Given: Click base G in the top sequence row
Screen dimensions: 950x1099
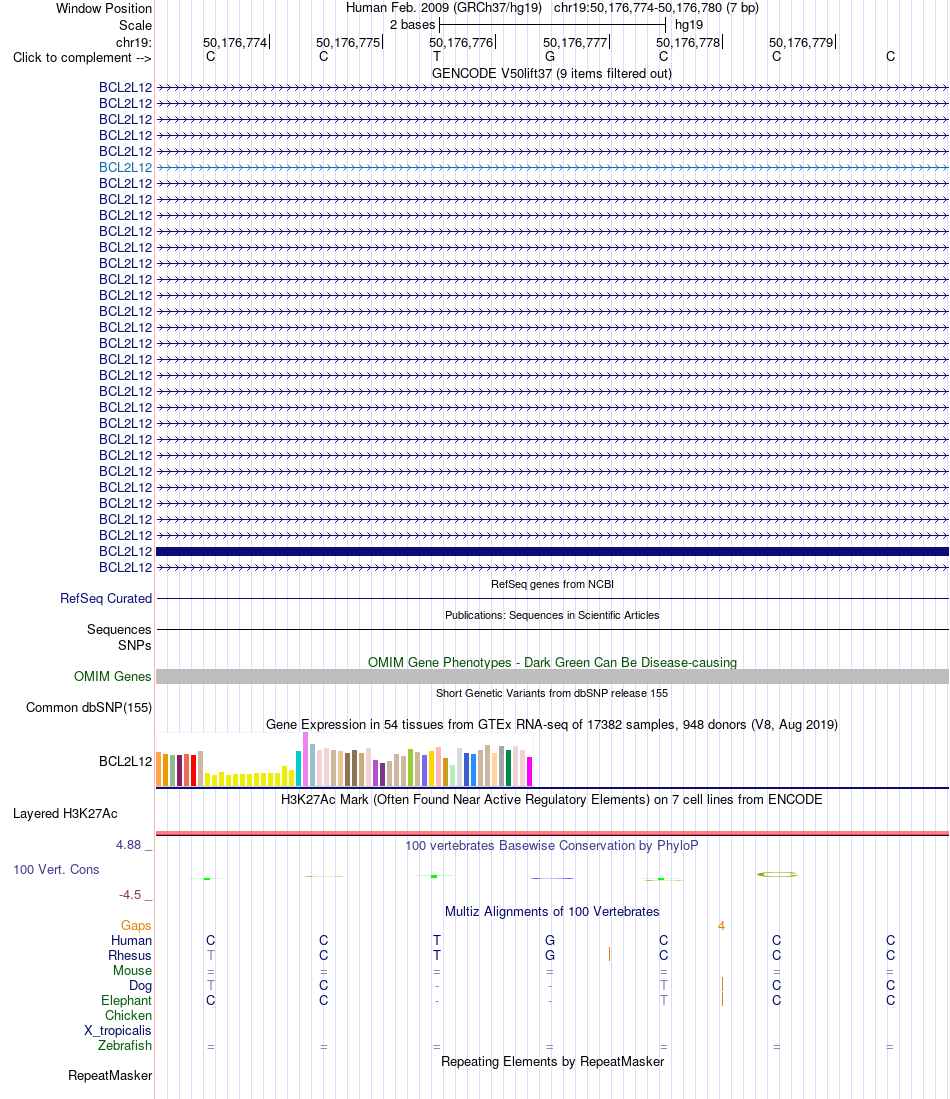Looking at the screenshot, I should (x=550, y=57).
